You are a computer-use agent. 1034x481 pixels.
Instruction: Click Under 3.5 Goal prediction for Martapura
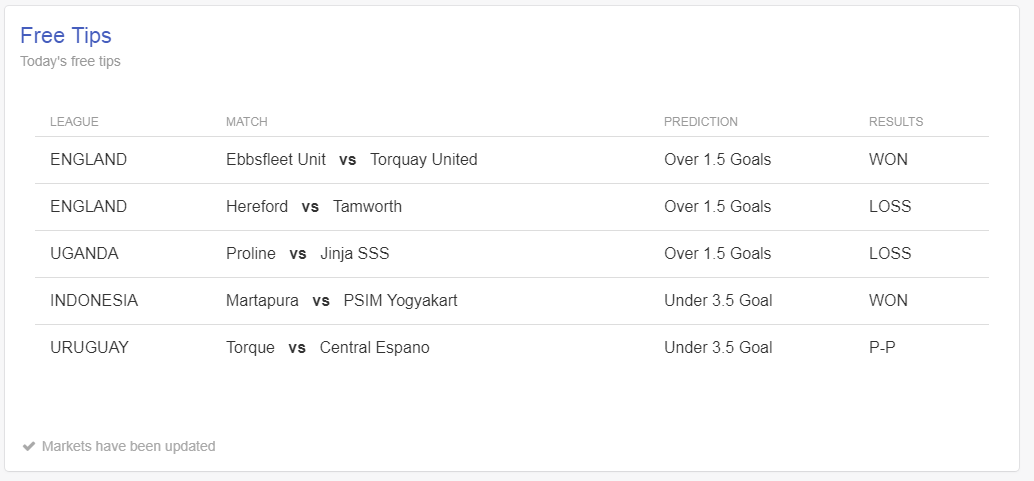(x=718, y=300)
